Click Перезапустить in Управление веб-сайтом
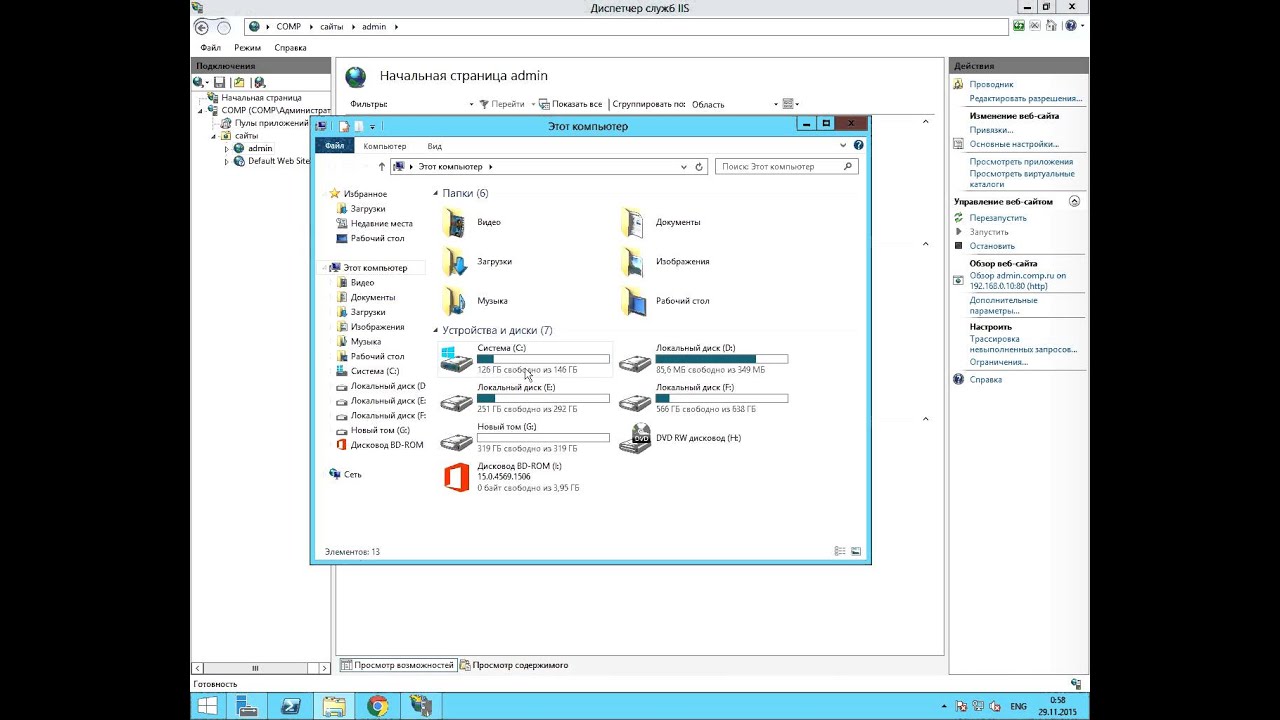 point(998,218)
